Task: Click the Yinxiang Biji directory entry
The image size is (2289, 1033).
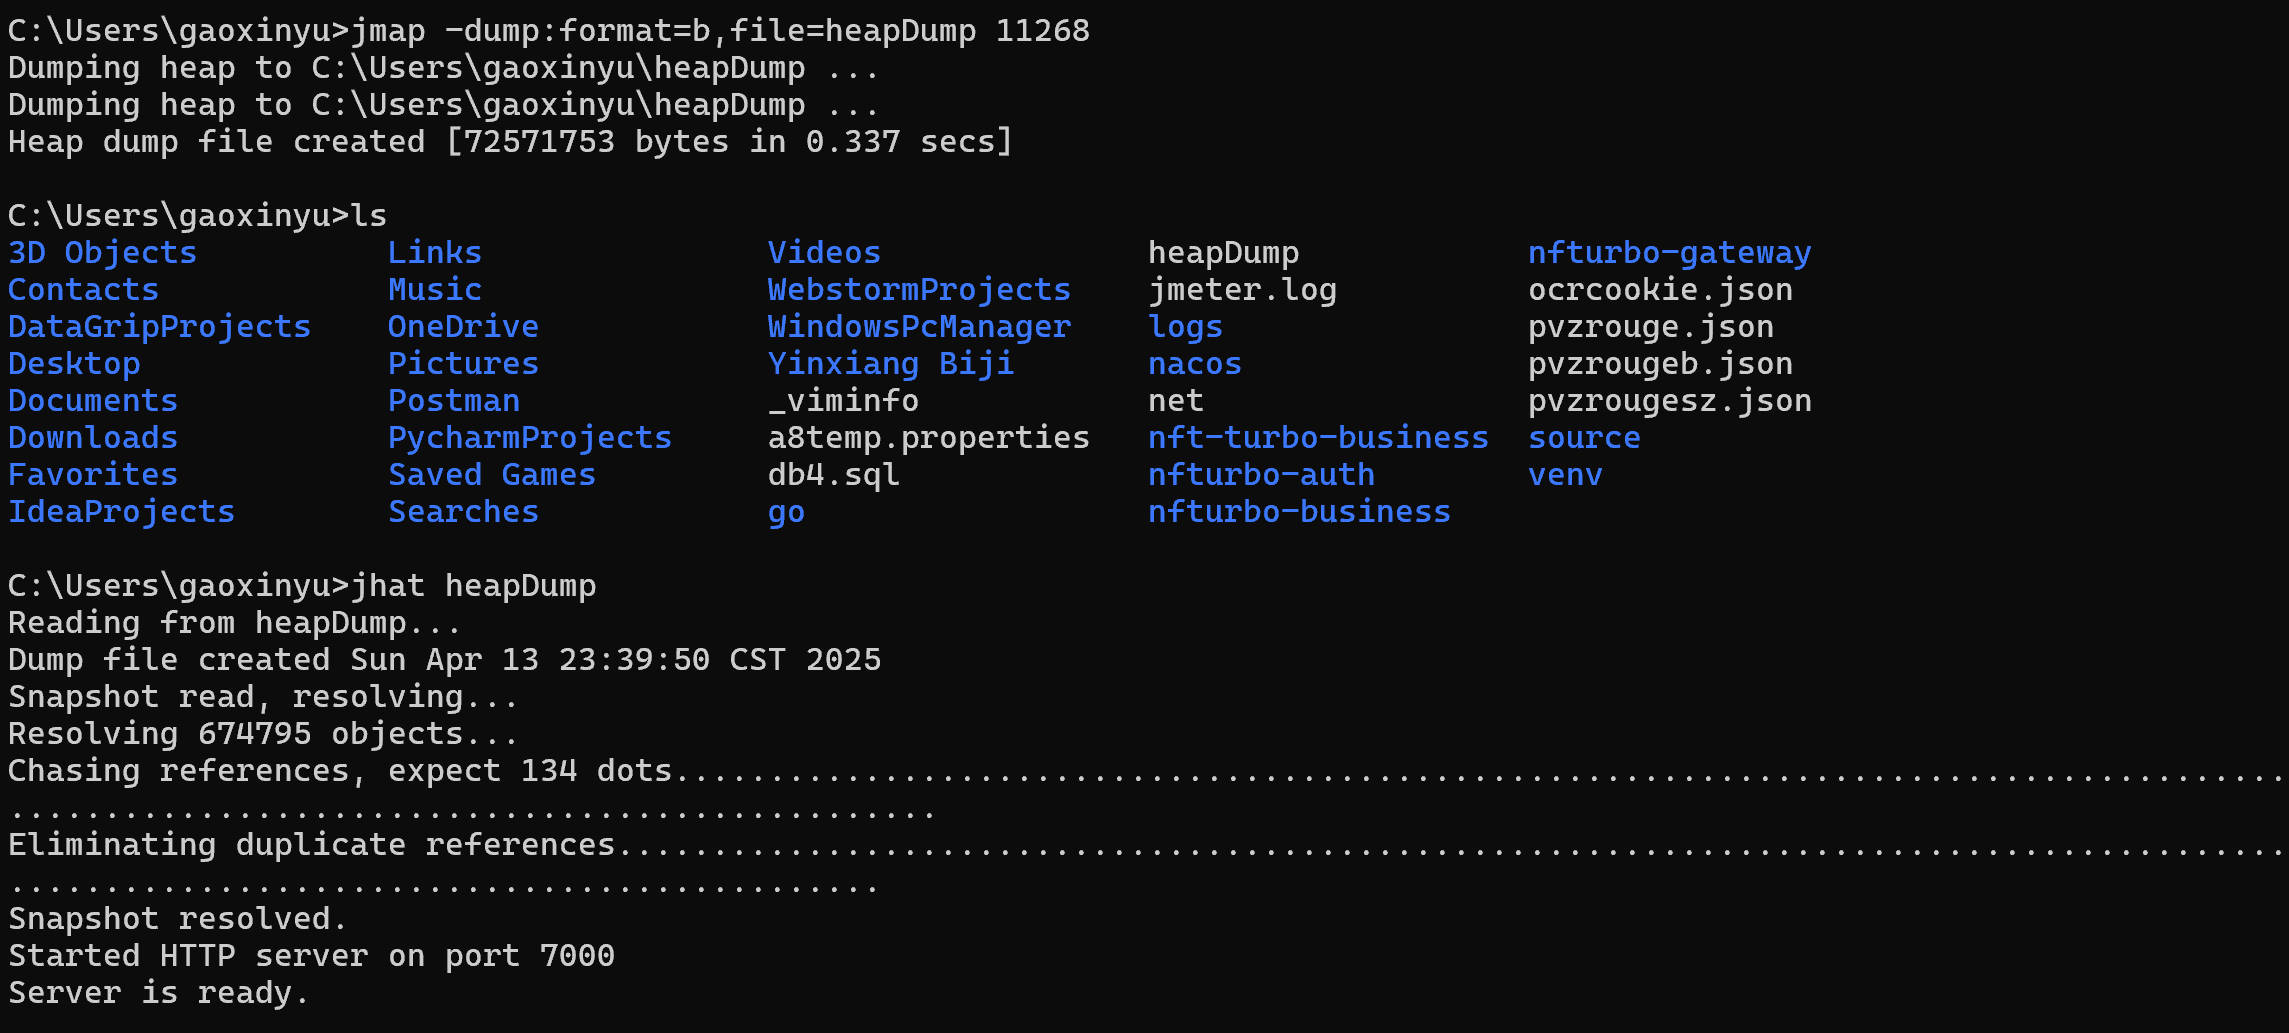Action: [x=890, y=364]
